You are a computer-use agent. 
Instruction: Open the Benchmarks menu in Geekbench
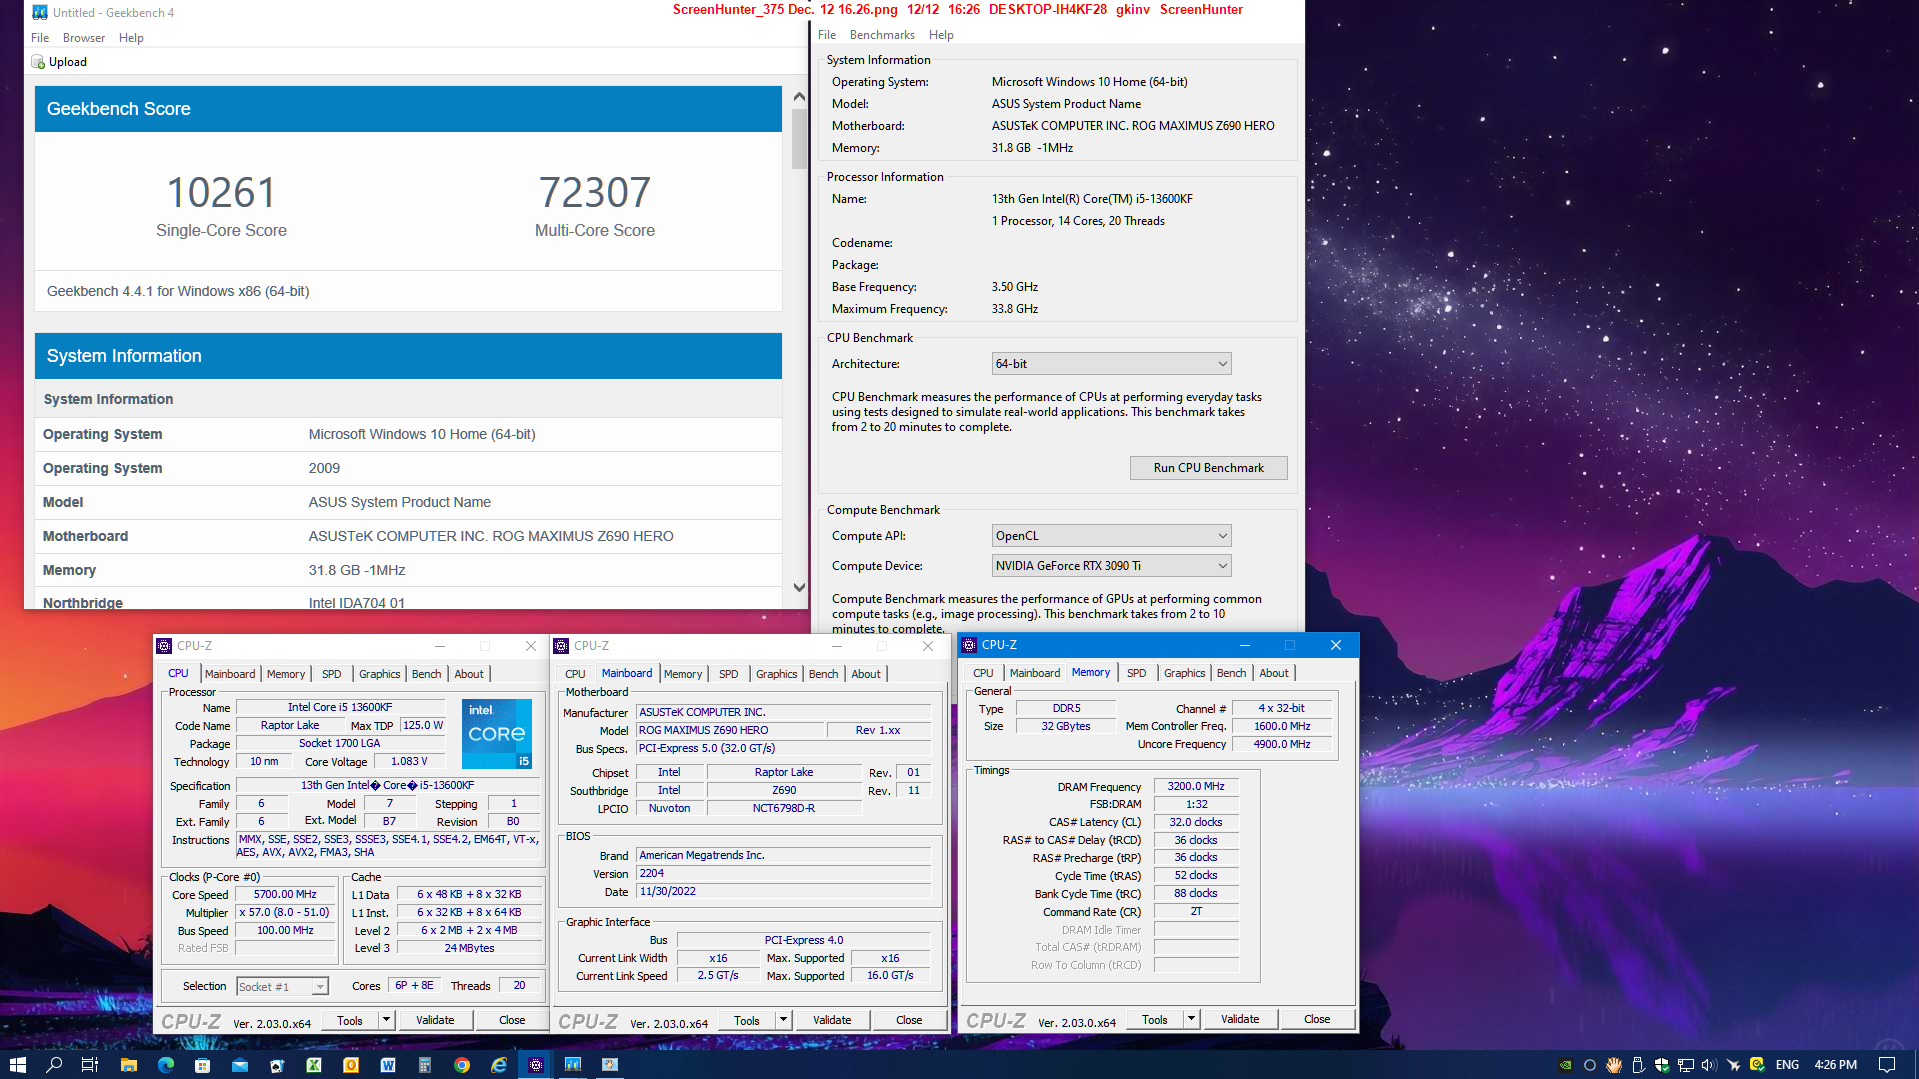882,35
